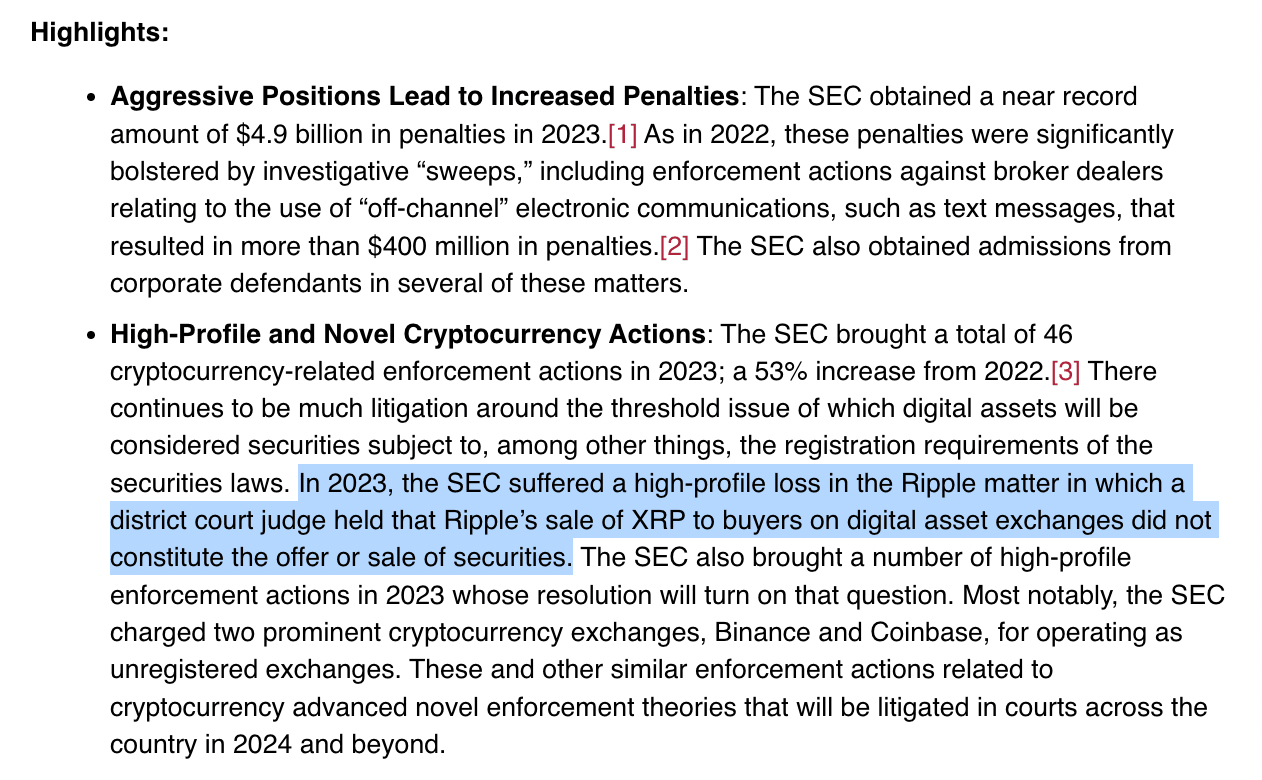Viewport: 1262px width, 780px height.
Task: Click inside the blue highlighted Ripple sentence
Action: (660, 521)
